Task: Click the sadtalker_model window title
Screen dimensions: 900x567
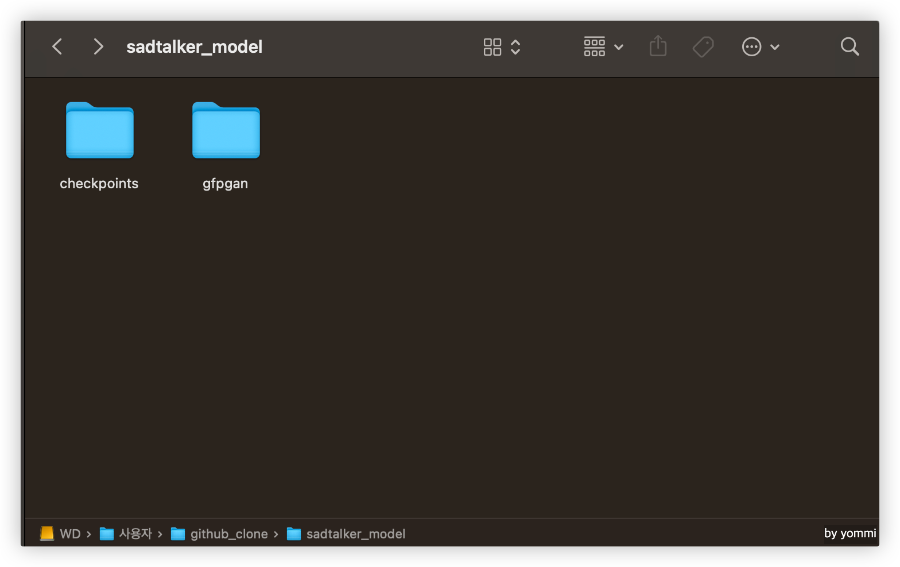Action: pos(195,47)
